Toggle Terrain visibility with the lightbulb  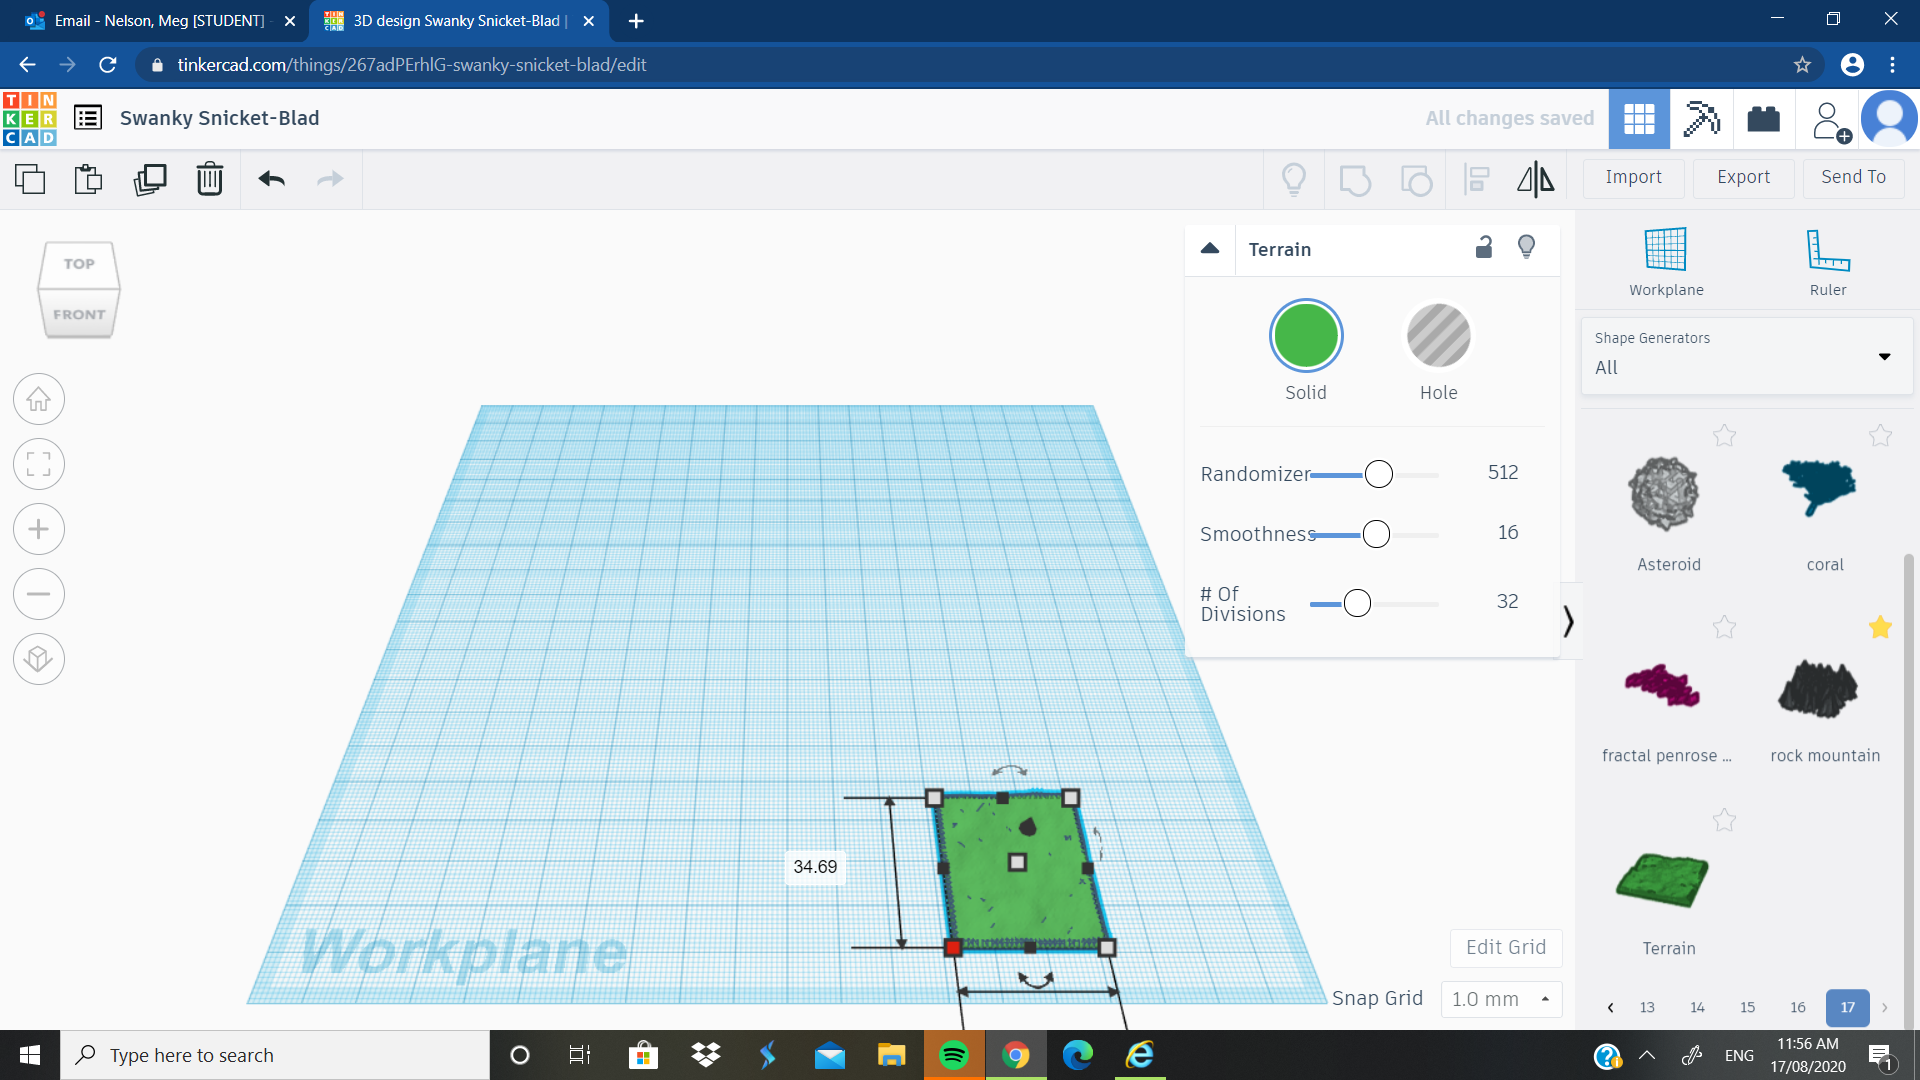tap(1526, 246)
